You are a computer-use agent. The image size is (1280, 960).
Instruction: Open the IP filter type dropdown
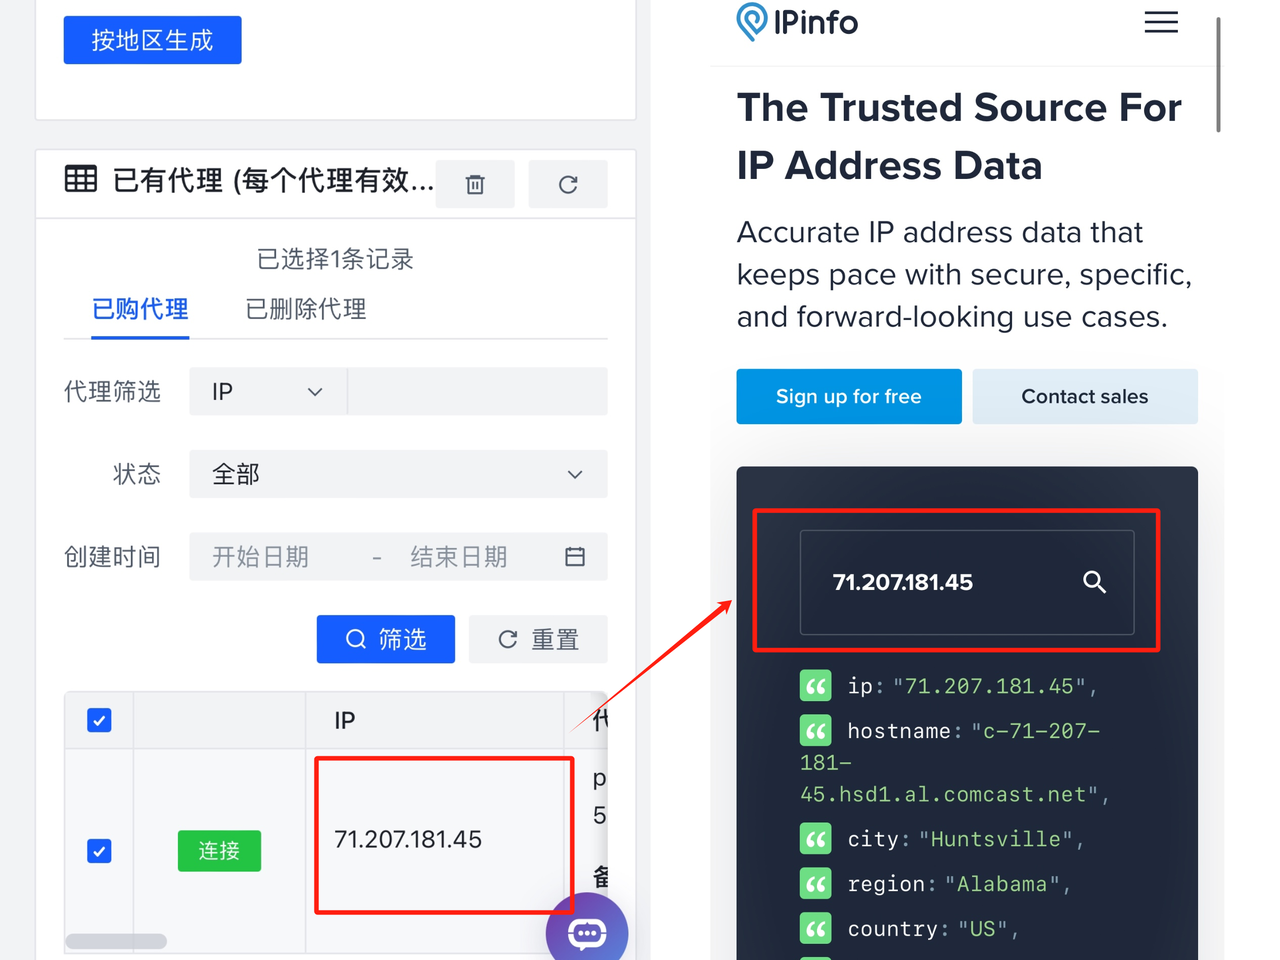click(268, 391)
